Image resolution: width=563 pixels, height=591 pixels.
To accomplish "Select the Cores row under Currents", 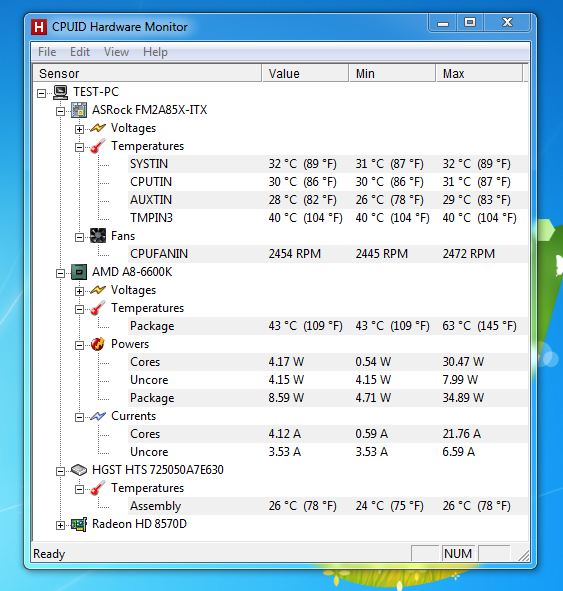I will tap(328, 434).
